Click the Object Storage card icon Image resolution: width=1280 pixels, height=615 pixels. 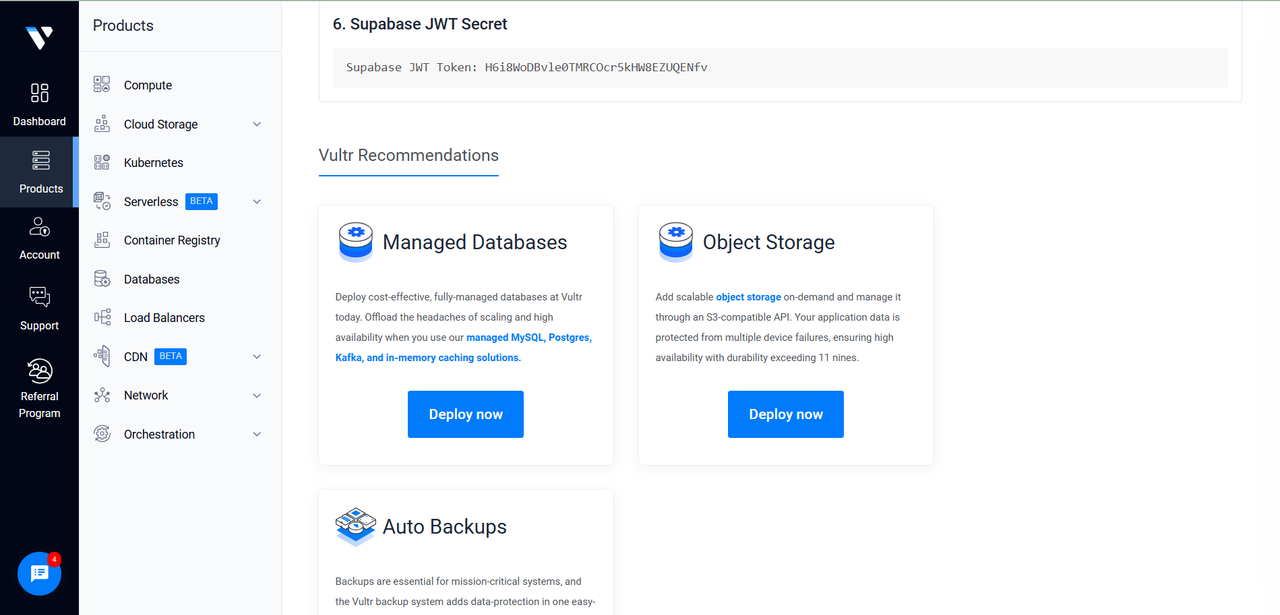675,242
